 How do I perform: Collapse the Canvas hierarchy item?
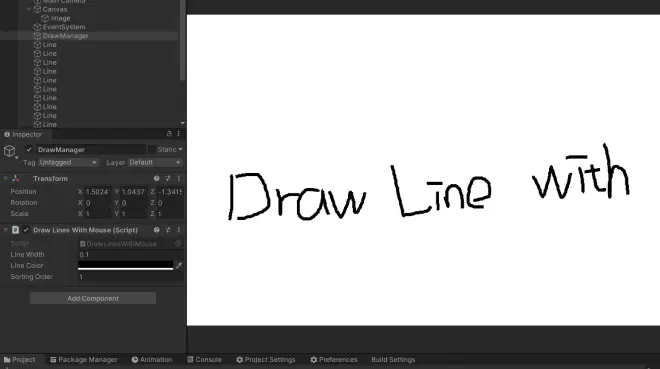point(29,9)
